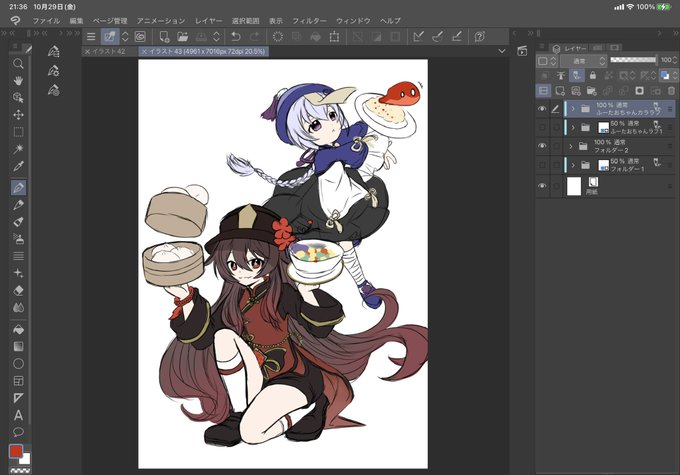Image resolution: width=680 pixels, height=475 pixels.
Task: Click the main foreground red color swatch
Action: (16, 451)
